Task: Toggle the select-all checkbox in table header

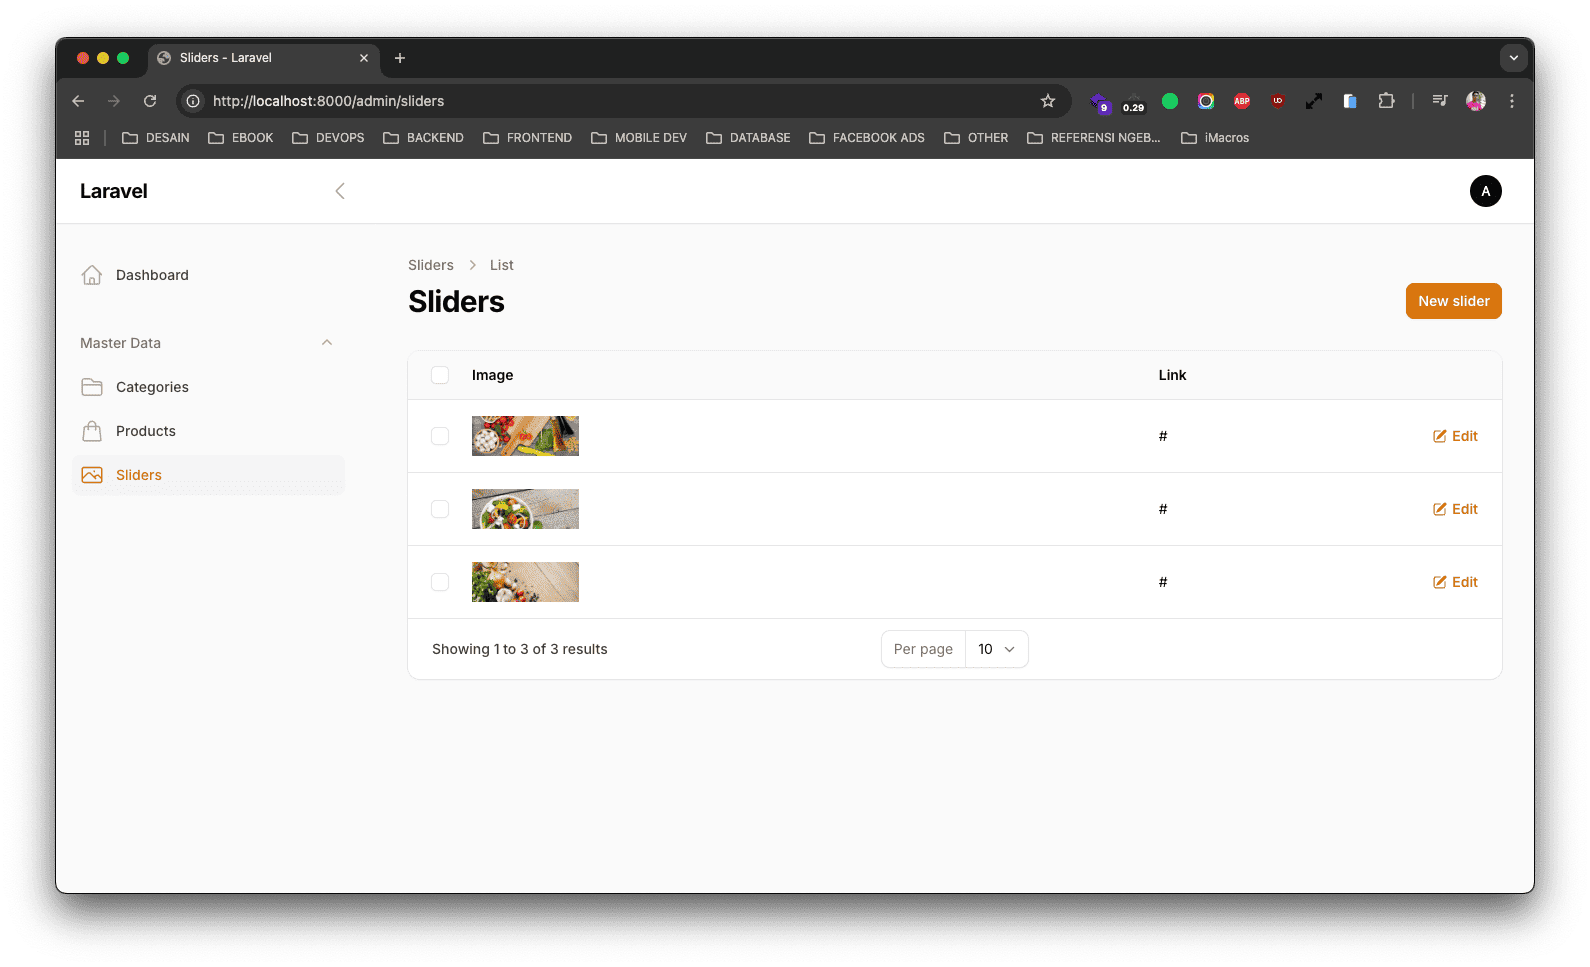Action: click(x=440, y=375)
